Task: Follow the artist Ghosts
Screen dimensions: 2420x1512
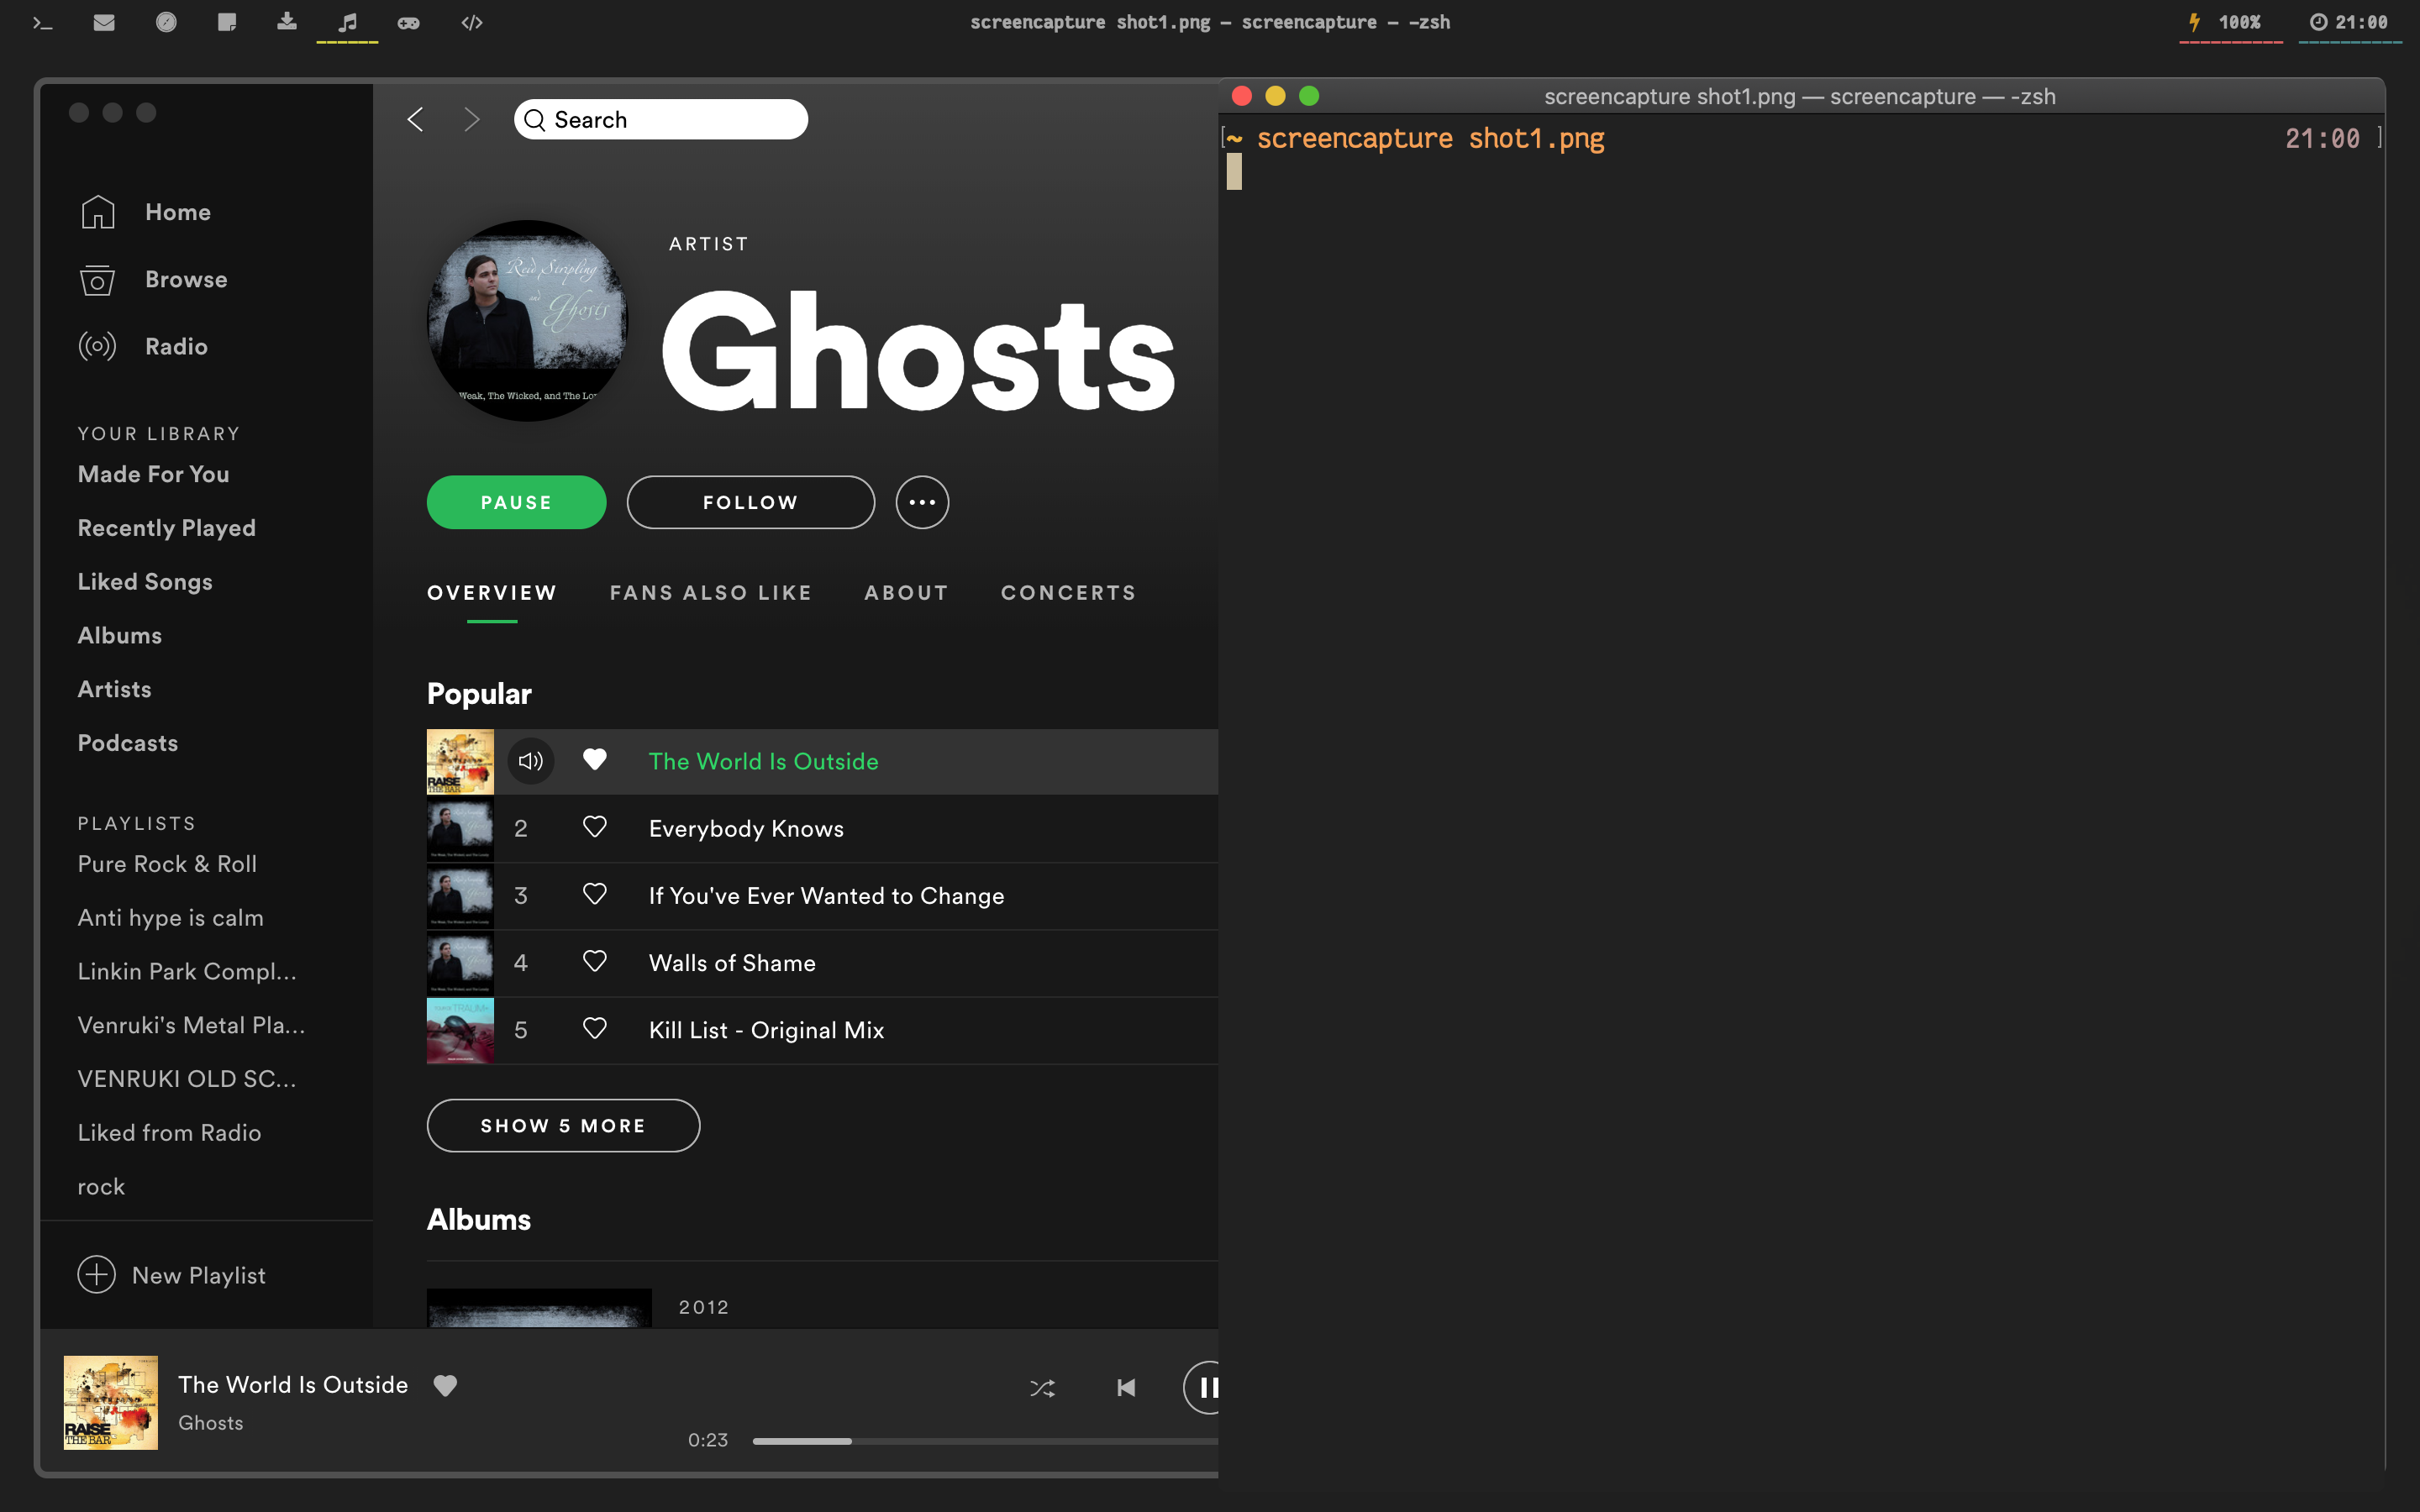Action: click(x=751, y=502)
